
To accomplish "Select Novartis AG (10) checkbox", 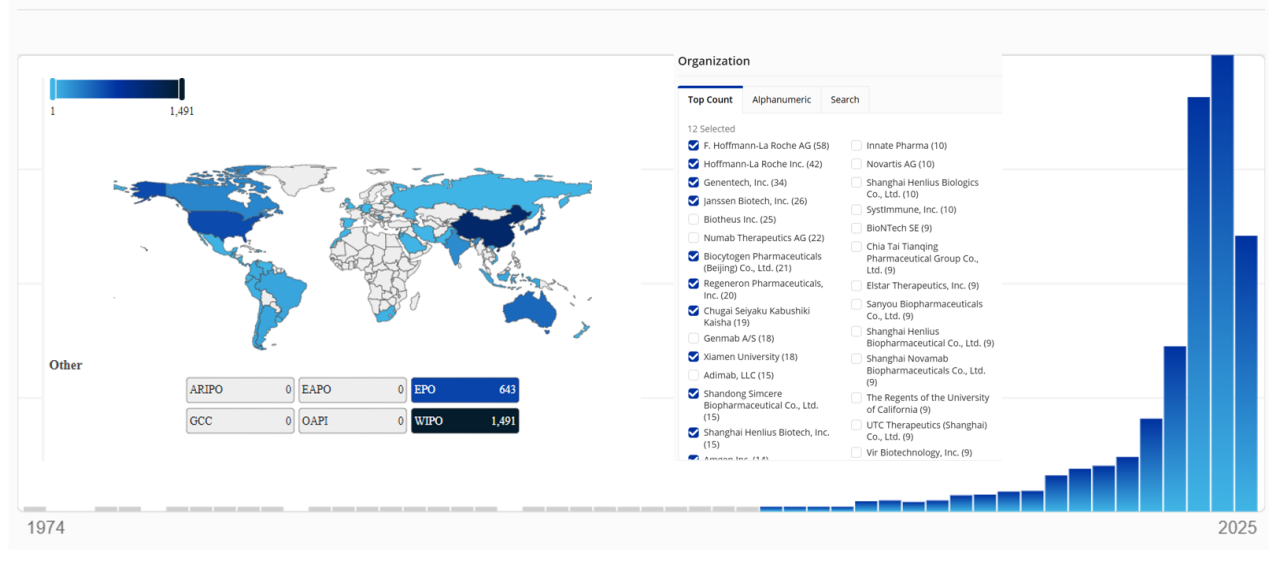I will pos(857,164).
